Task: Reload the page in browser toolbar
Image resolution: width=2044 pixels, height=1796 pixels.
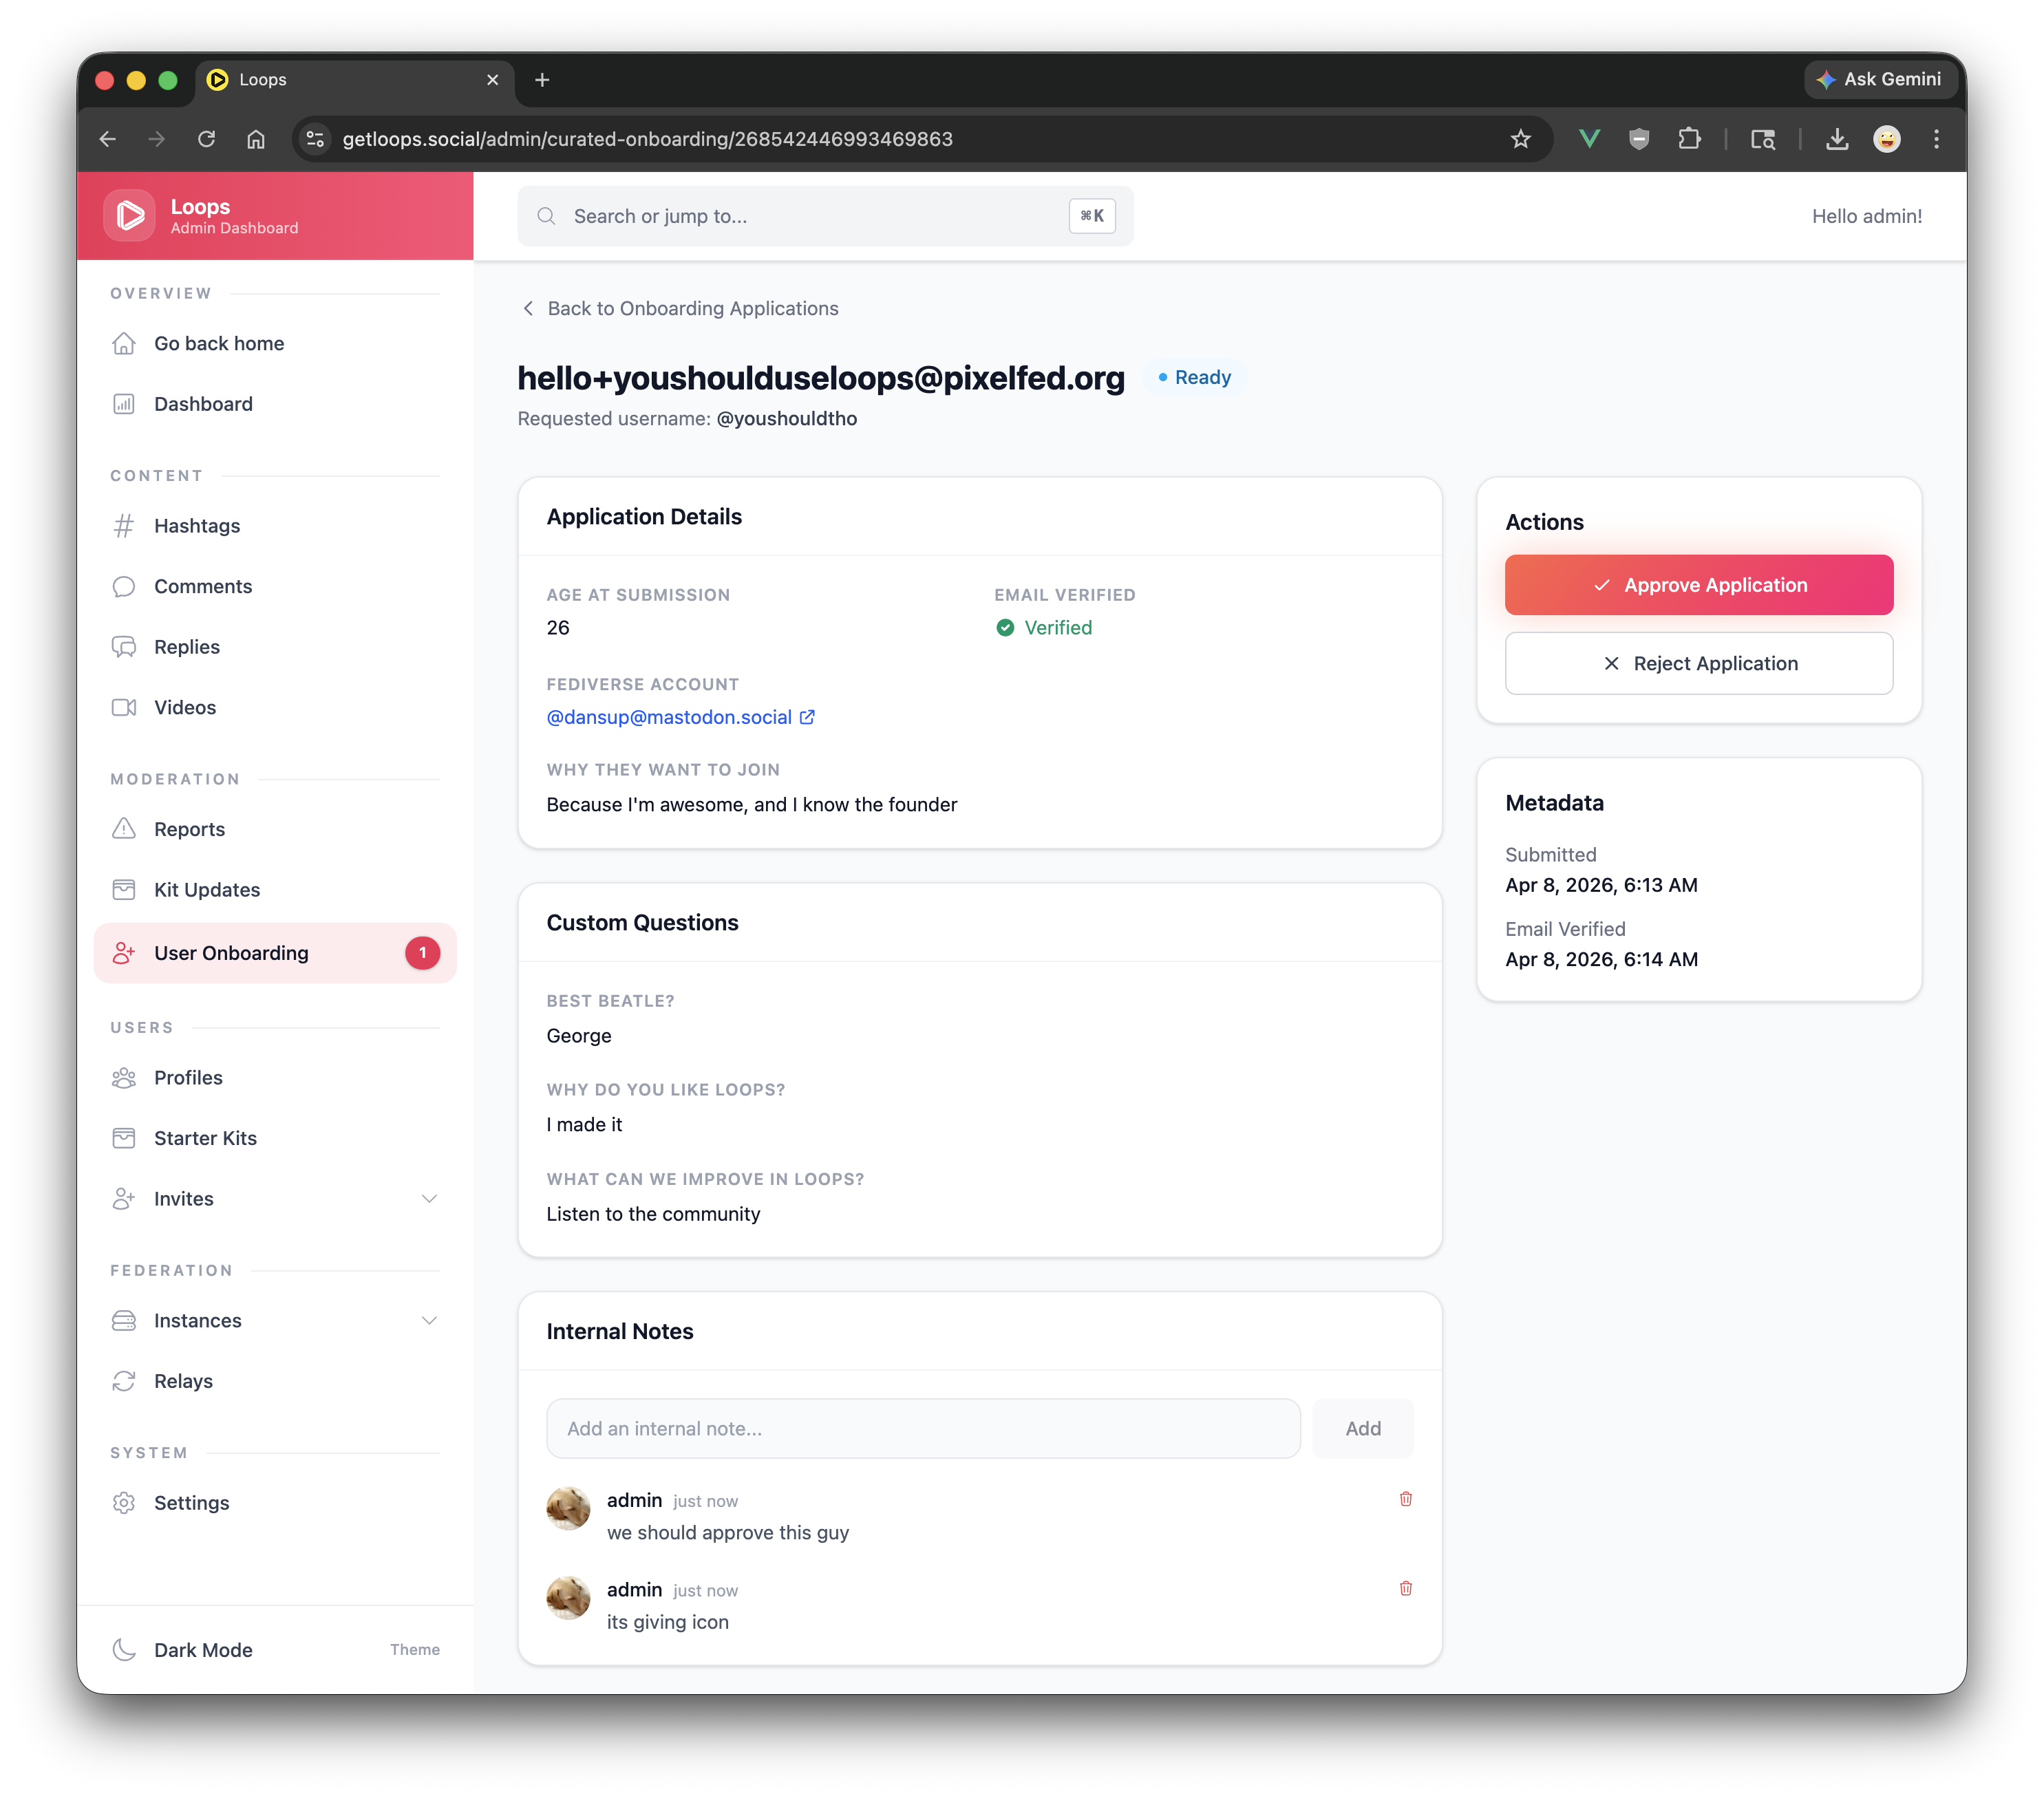Action: coord(206,139)
